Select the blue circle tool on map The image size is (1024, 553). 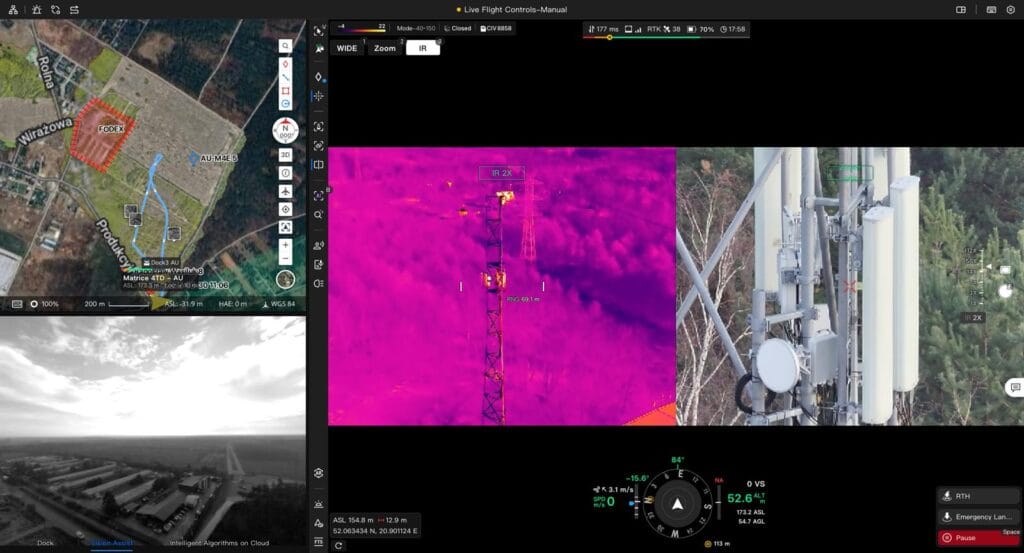(x=285, y=104)
